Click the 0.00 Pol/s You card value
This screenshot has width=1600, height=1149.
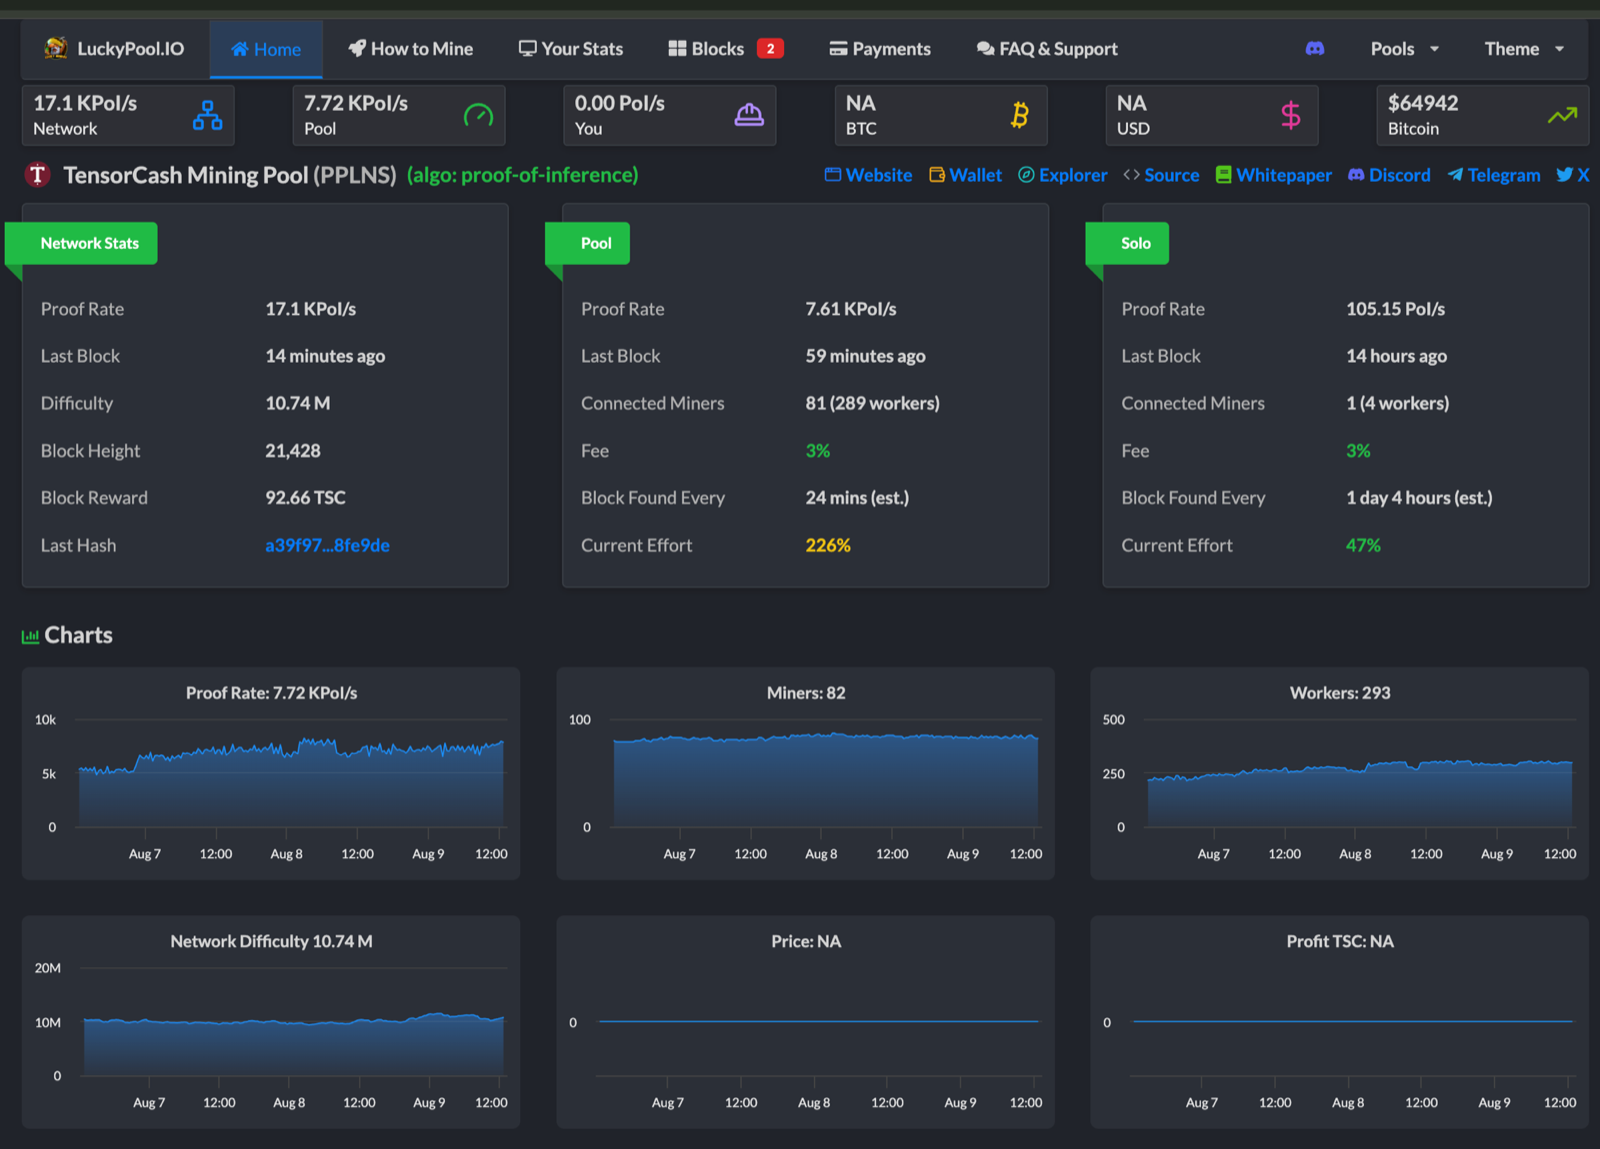(620, 103)
